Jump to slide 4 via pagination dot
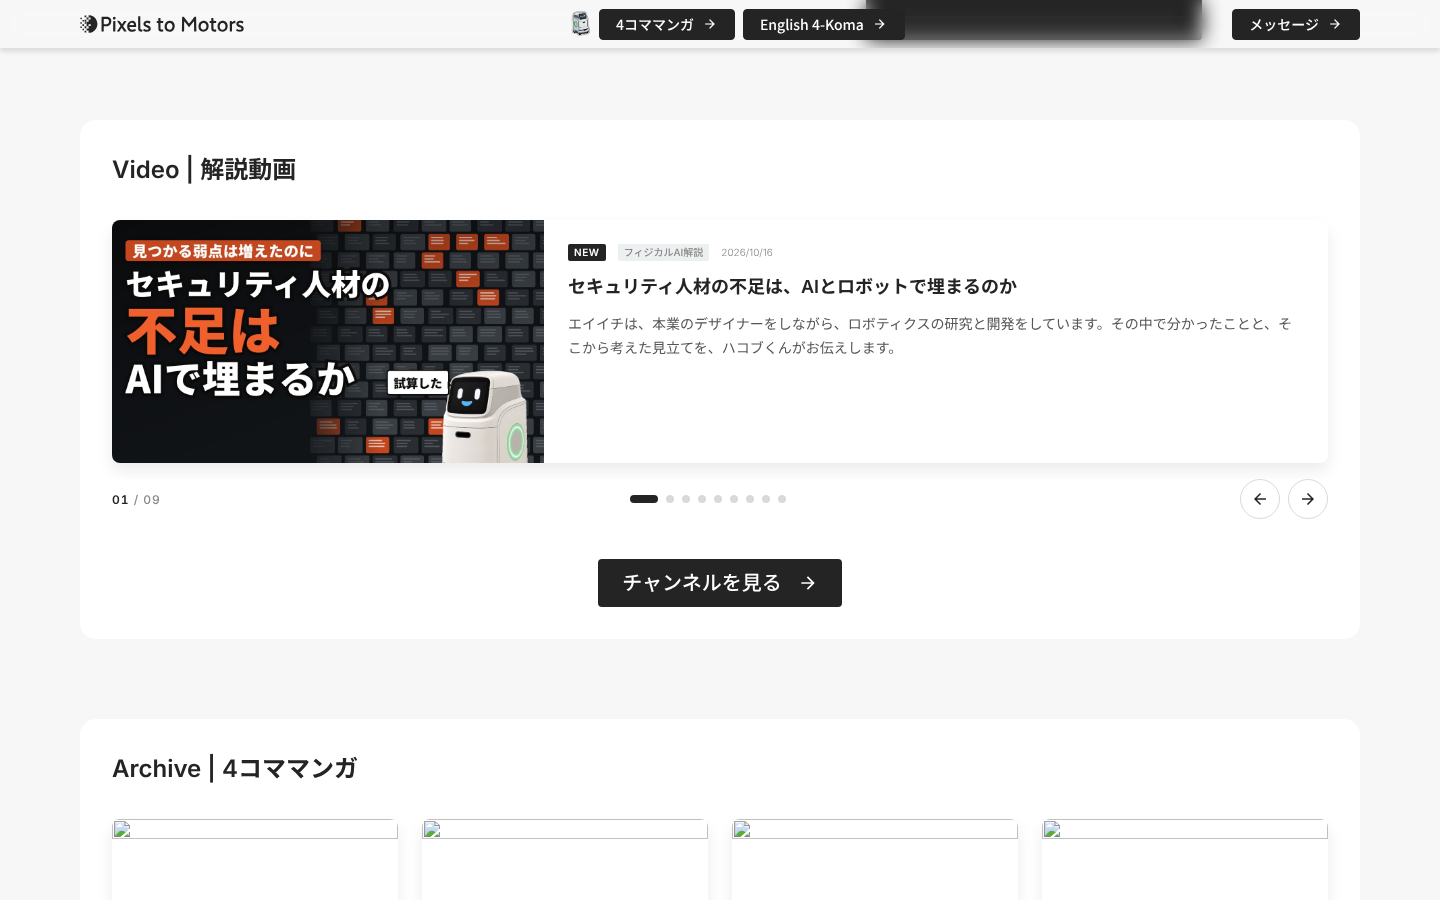 702,499
